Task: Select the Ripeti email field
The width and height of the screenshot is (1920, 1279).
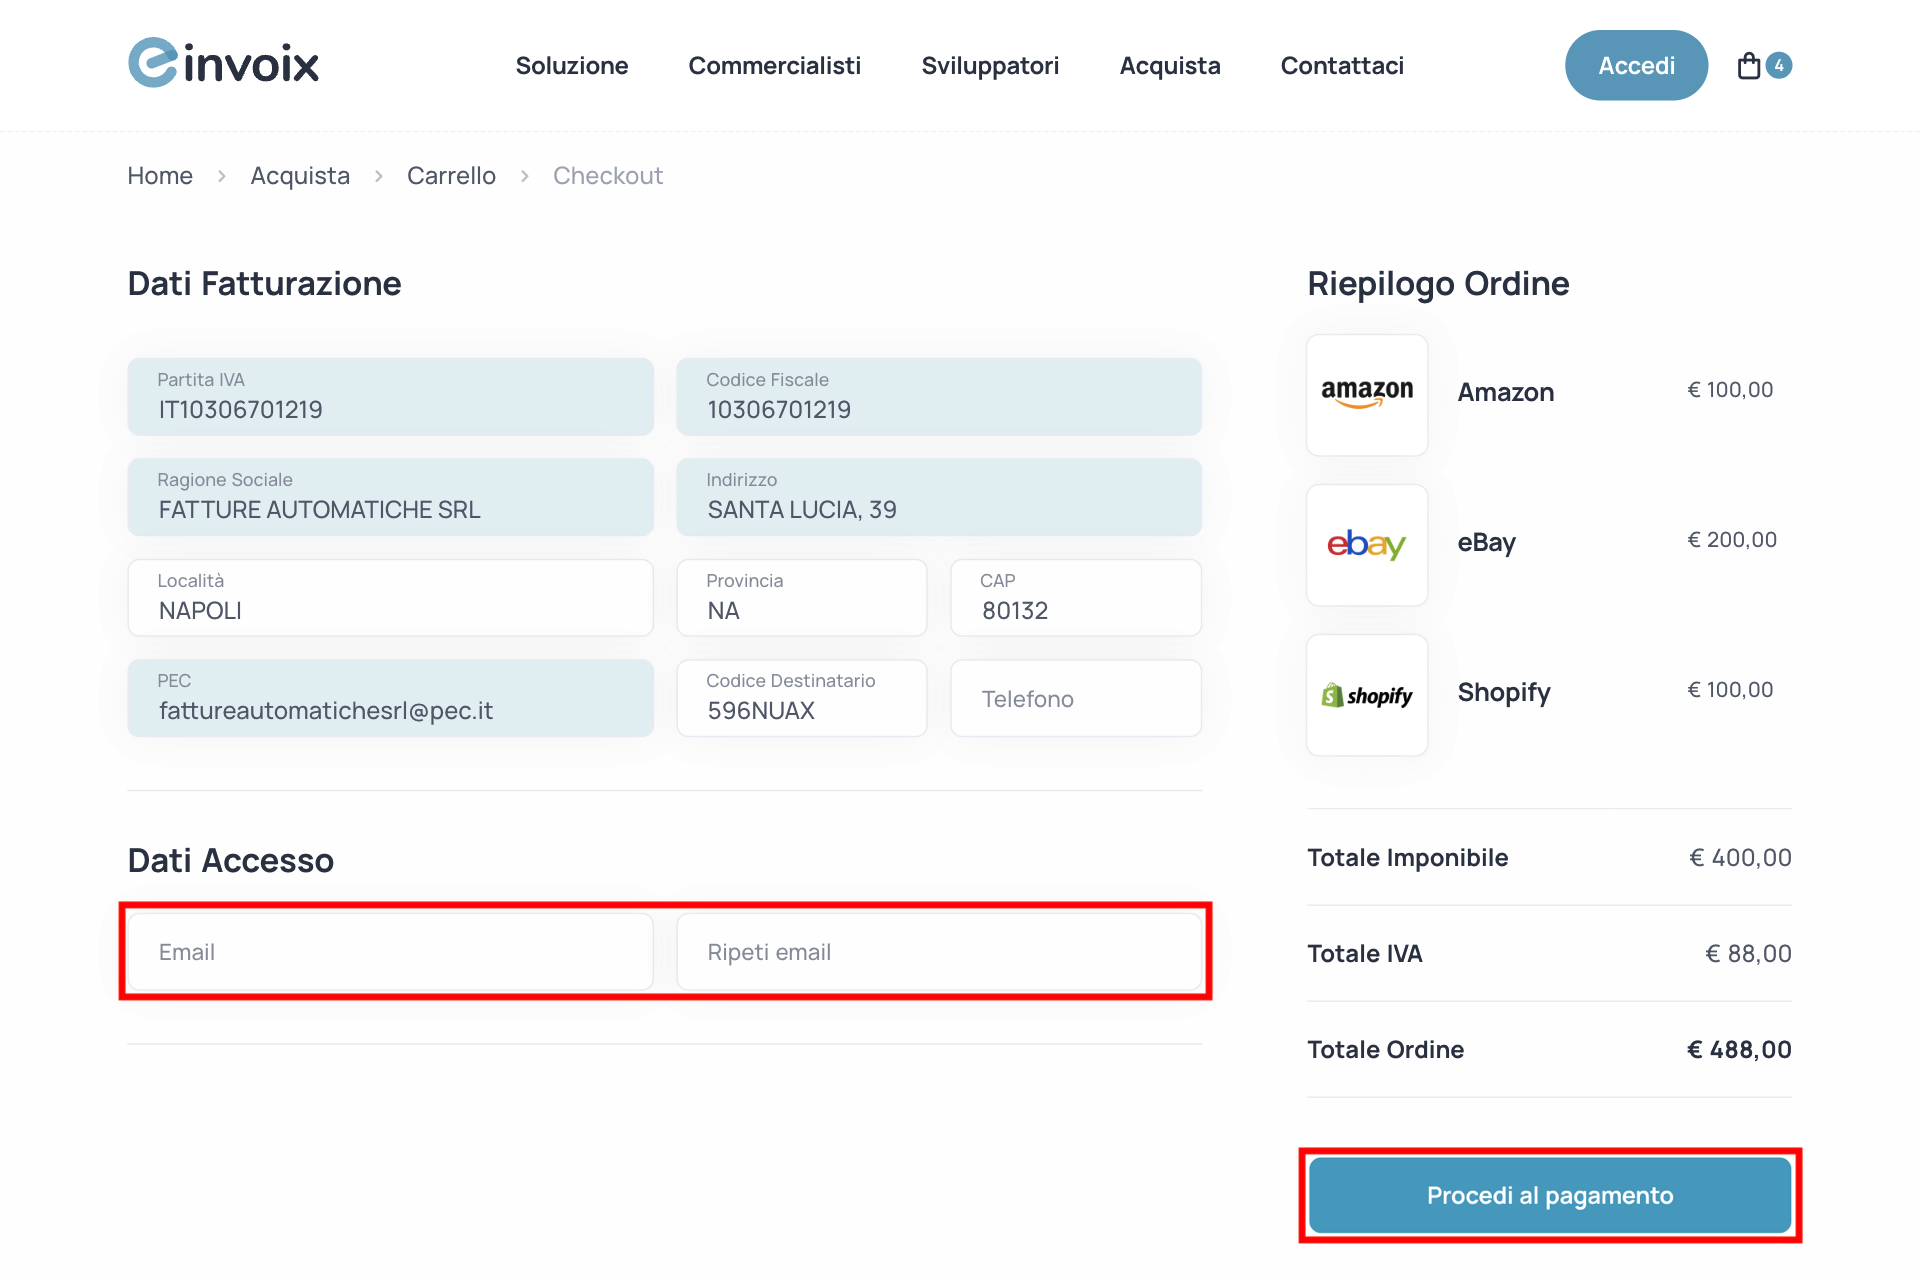Action: tap(938, 951)
